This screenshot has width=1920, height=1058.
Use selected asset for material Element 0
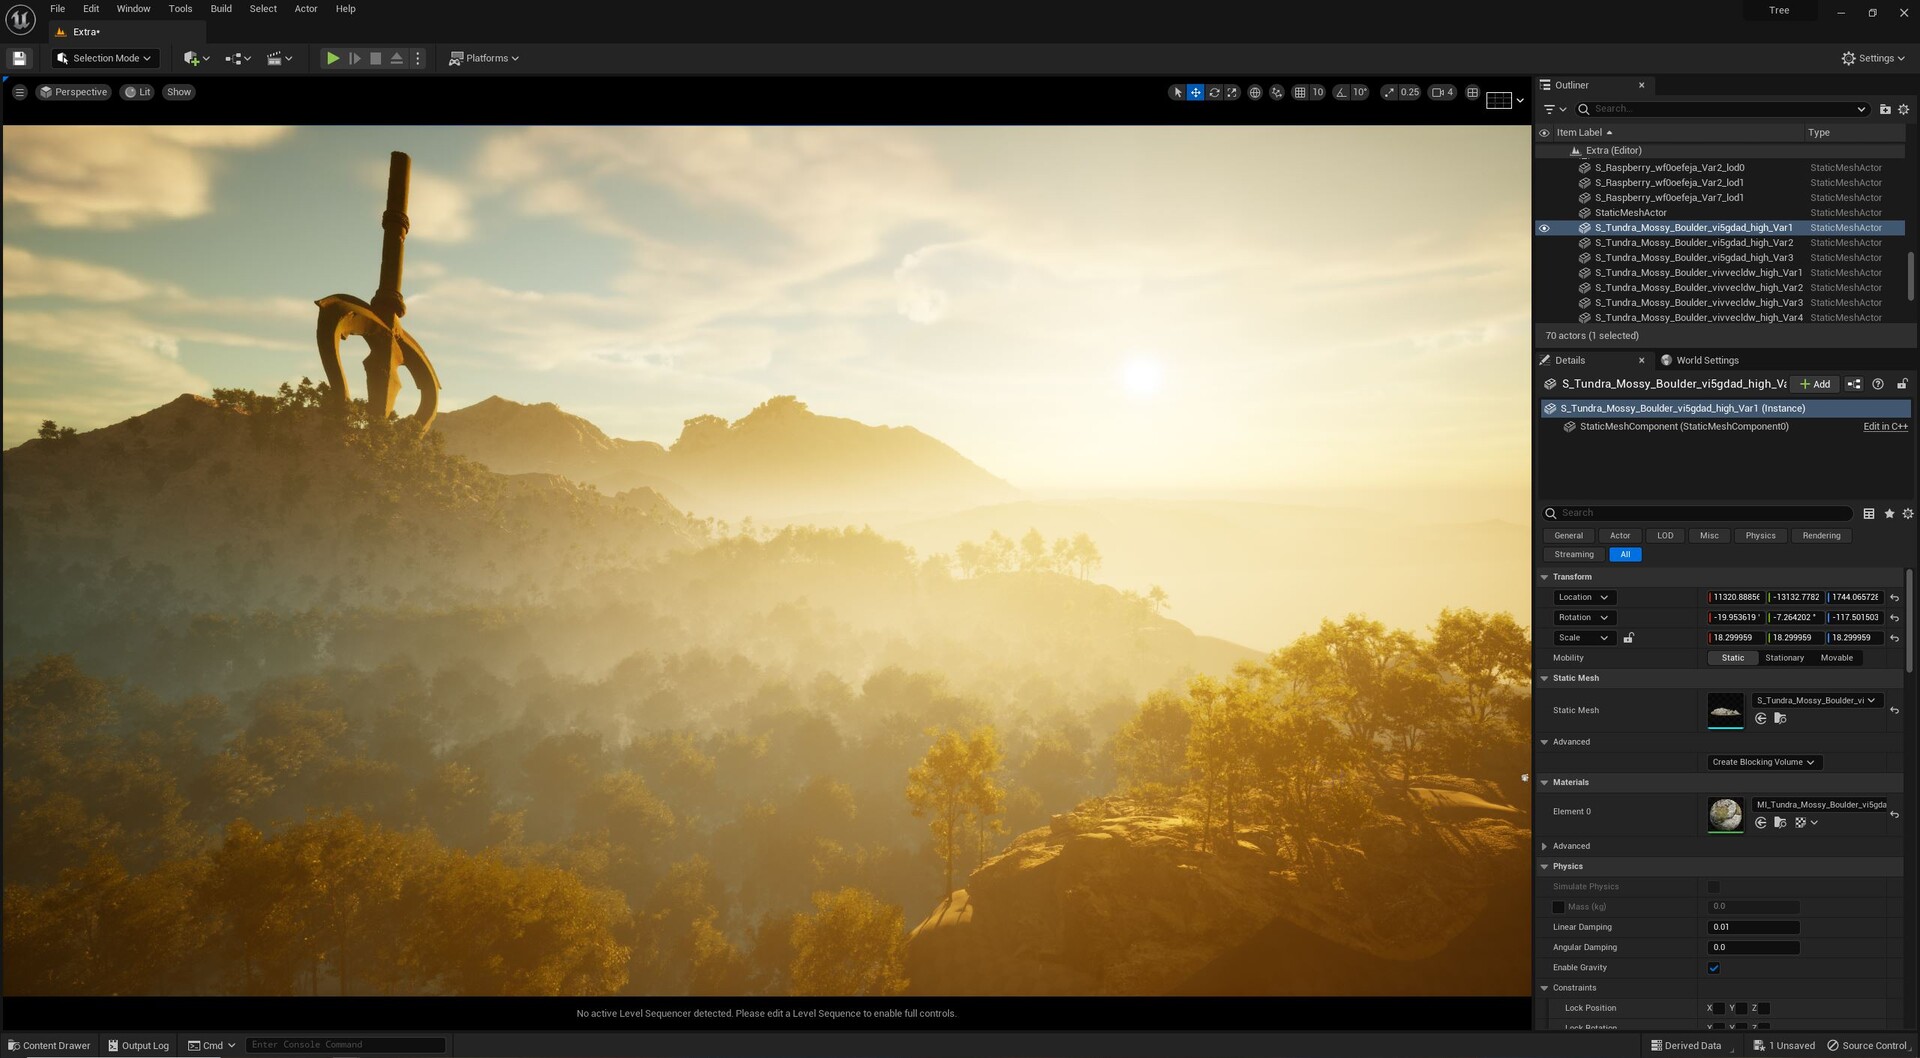(x=1761, y=823)
